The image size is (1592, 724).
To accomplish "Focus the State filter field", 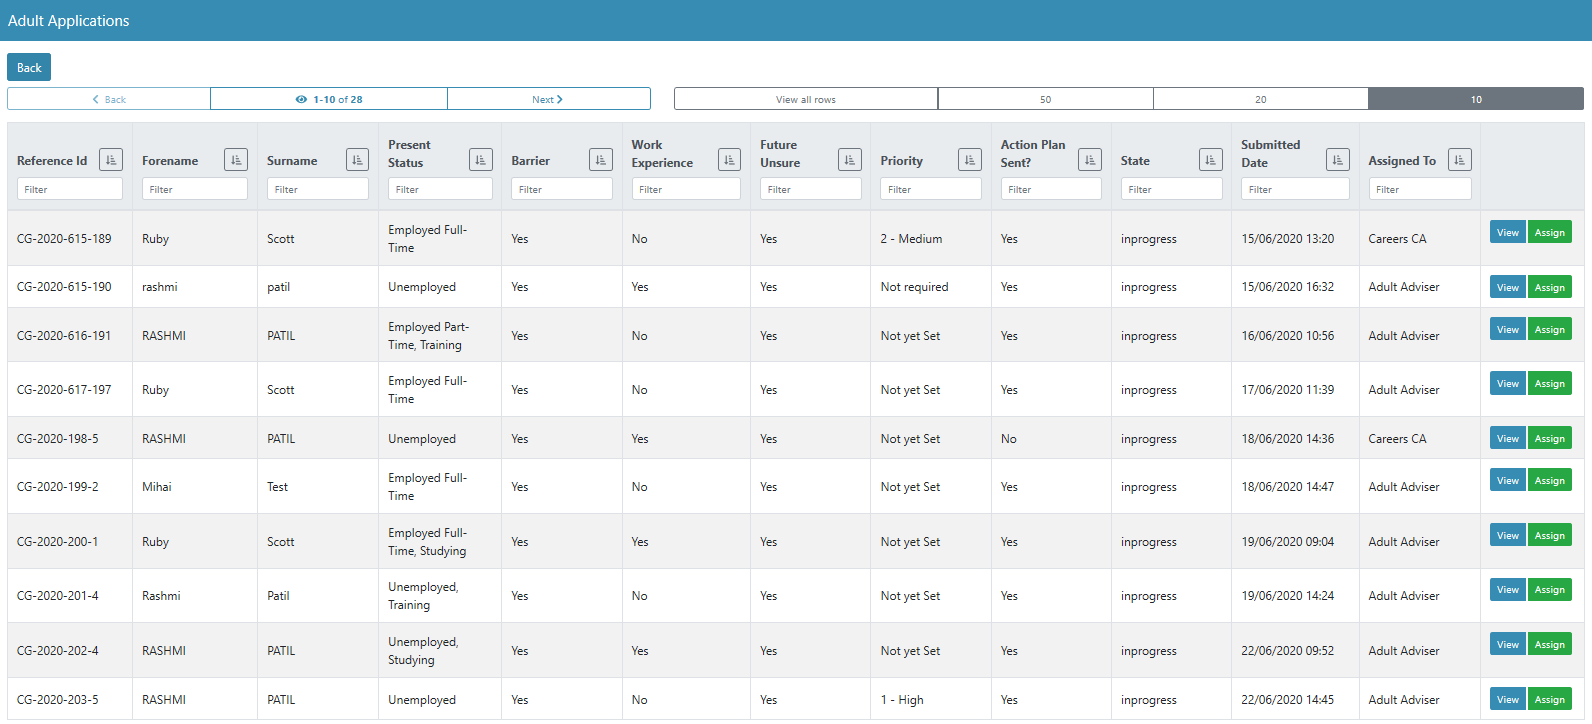I will pos(1172,188).
